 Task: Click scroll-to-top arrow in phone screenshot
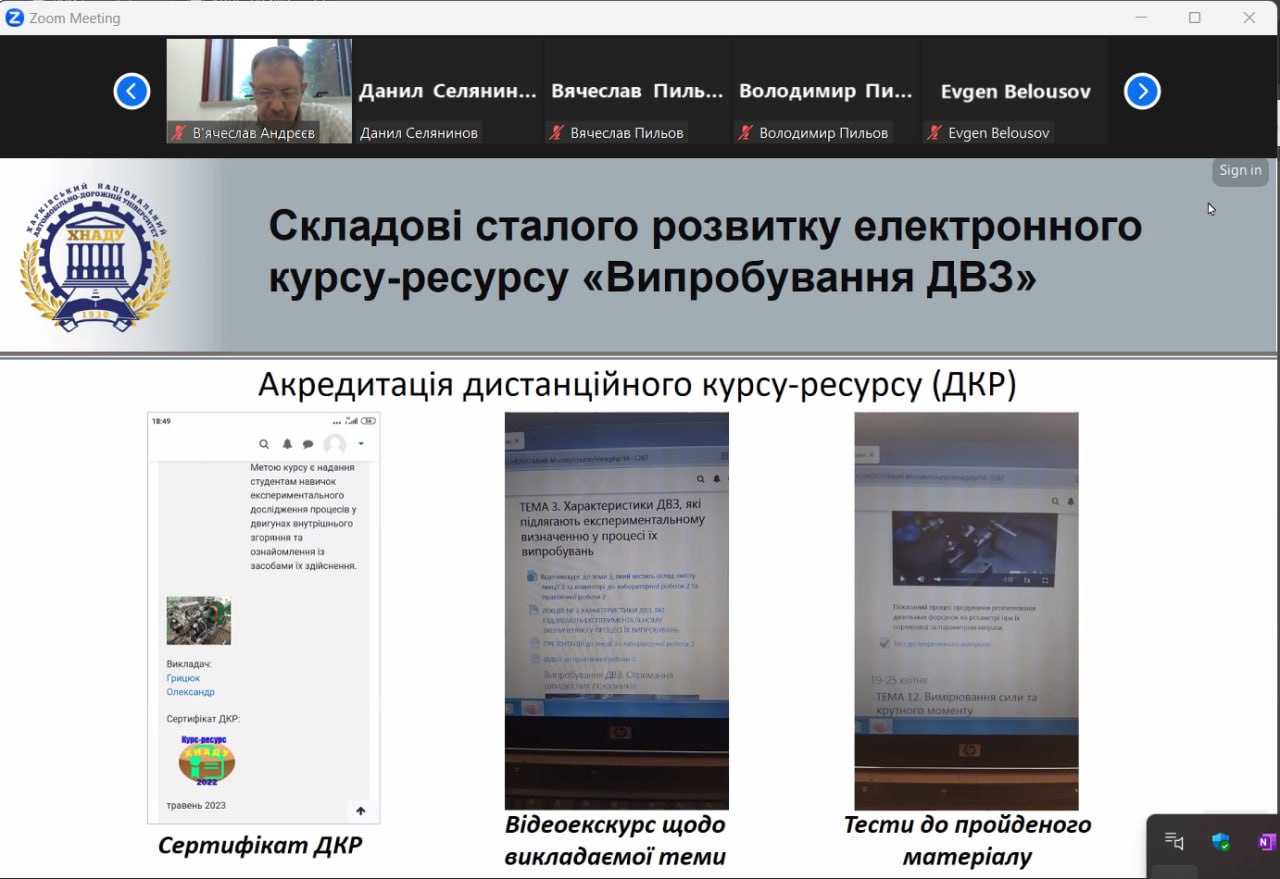pyautogui.click(x=361, y=811)
